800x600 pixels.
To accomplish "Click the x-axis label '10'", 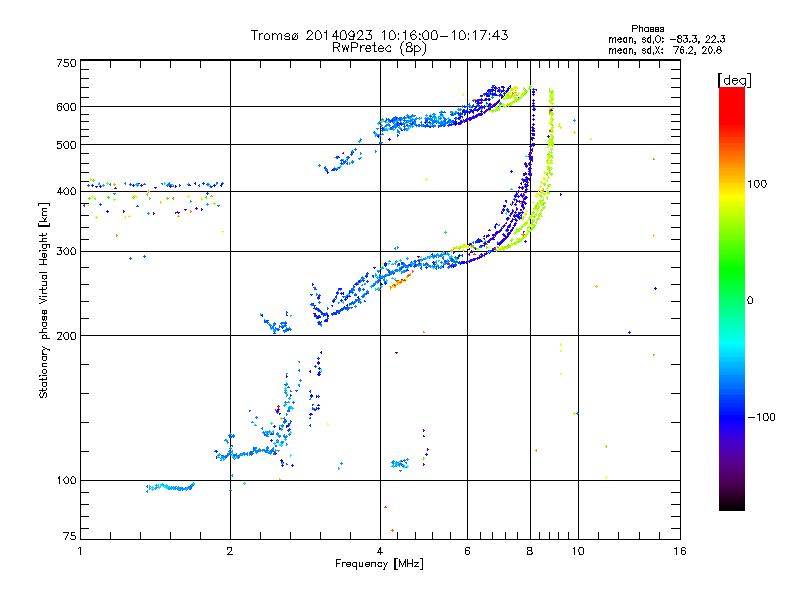I will [x=578, y=551].
